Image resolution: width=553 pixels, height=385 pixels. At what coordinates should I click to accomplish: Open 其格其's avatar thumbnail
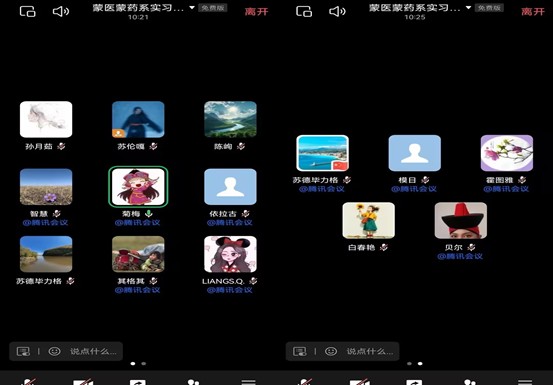(x=138, y=254)
